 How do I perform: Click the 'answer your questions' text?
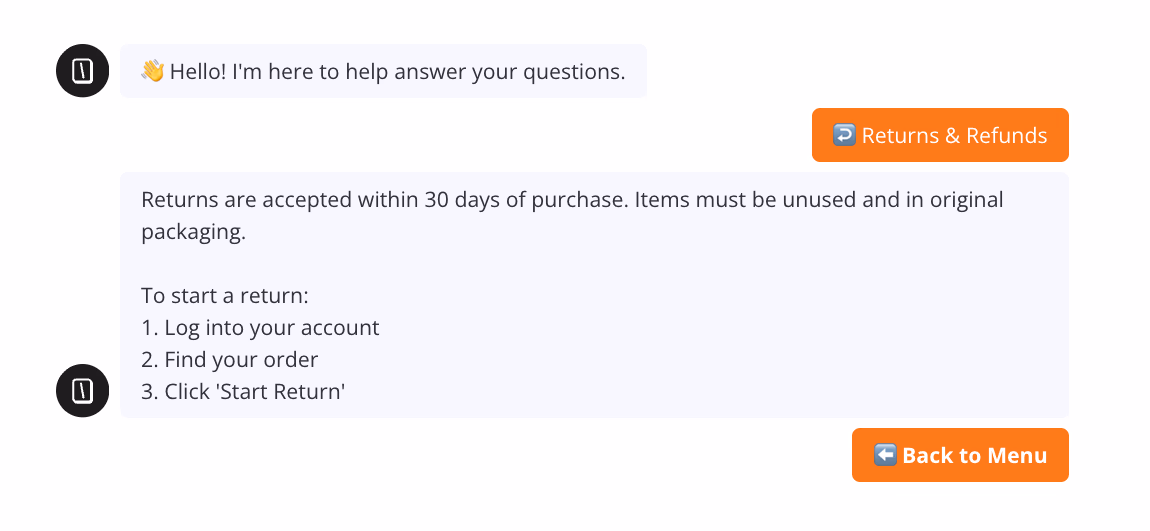523,72
